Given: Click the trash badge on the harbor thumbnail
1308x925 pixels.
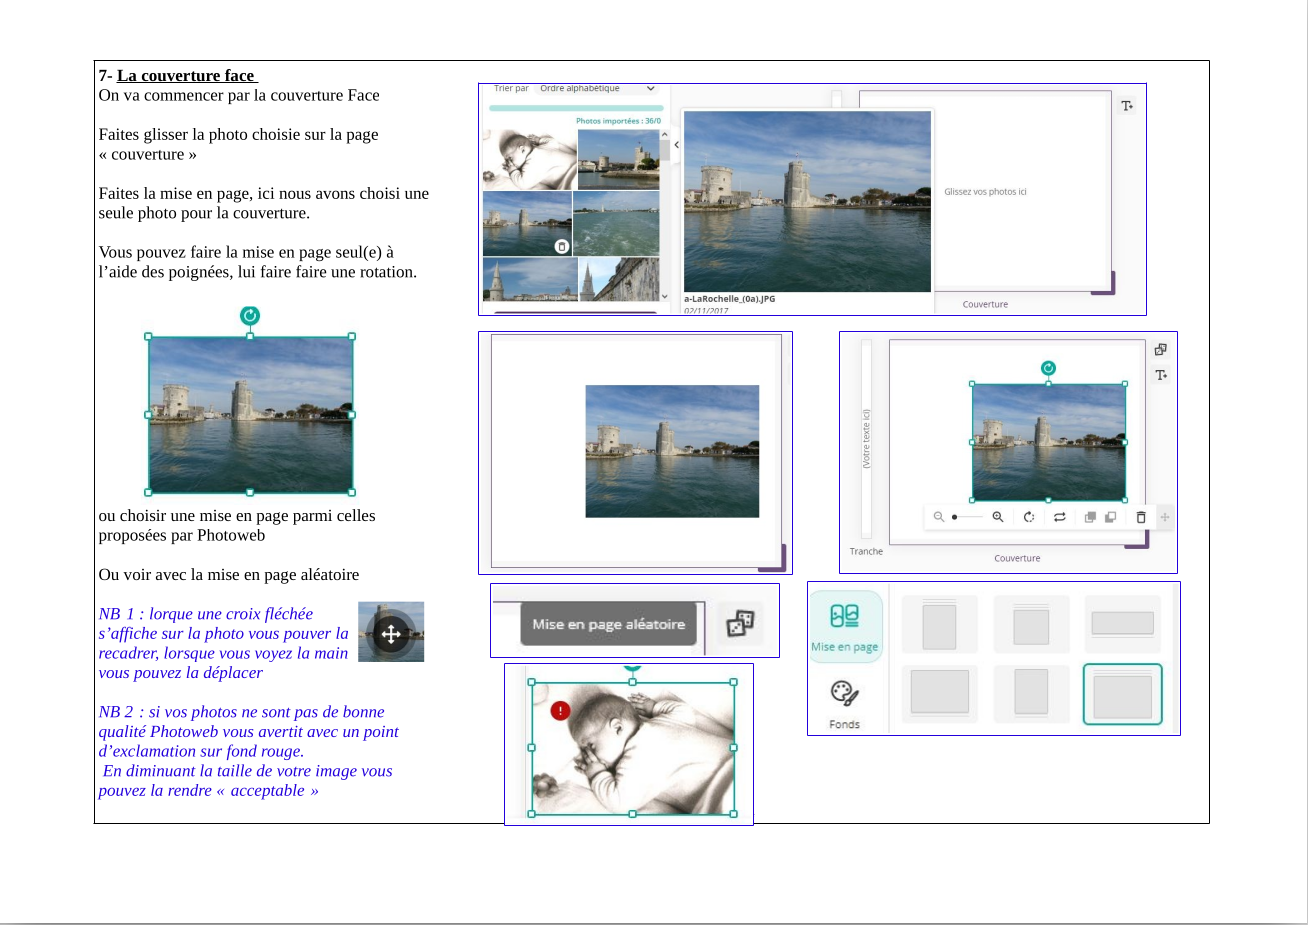Looking at the screenshot, I should point(562,246).
